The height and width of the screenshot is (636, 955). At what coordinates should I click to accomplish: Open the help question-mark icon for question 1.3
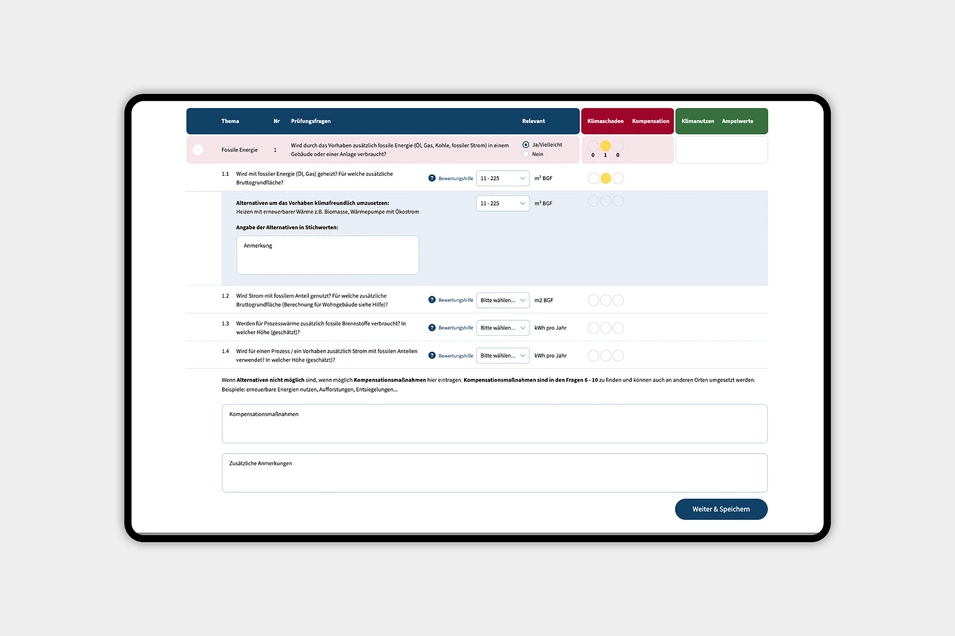click(432, 328)
